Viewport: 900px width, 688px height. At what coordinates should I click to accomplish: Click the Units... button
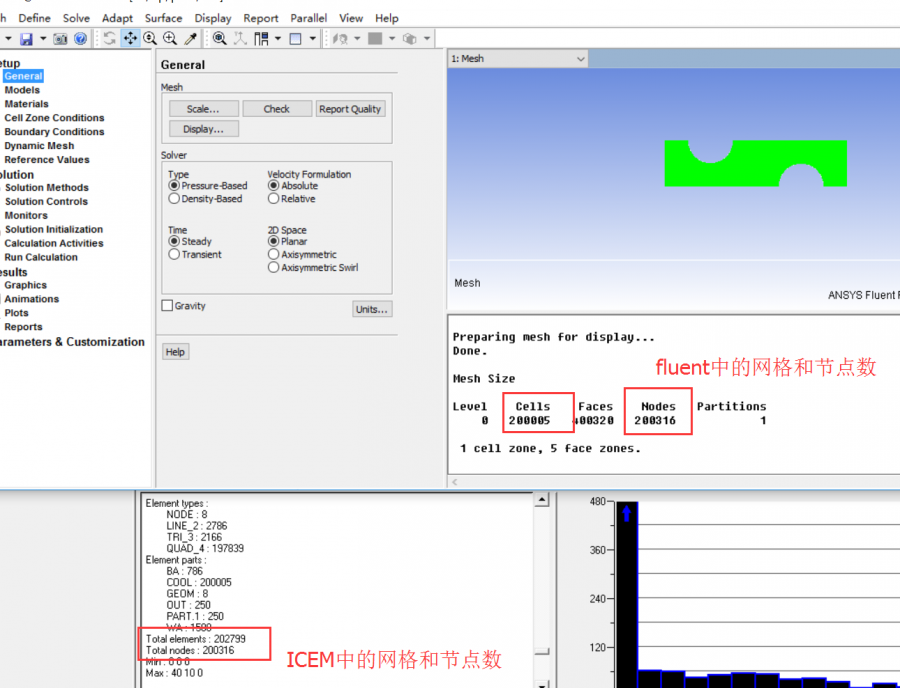coord(372,309)
